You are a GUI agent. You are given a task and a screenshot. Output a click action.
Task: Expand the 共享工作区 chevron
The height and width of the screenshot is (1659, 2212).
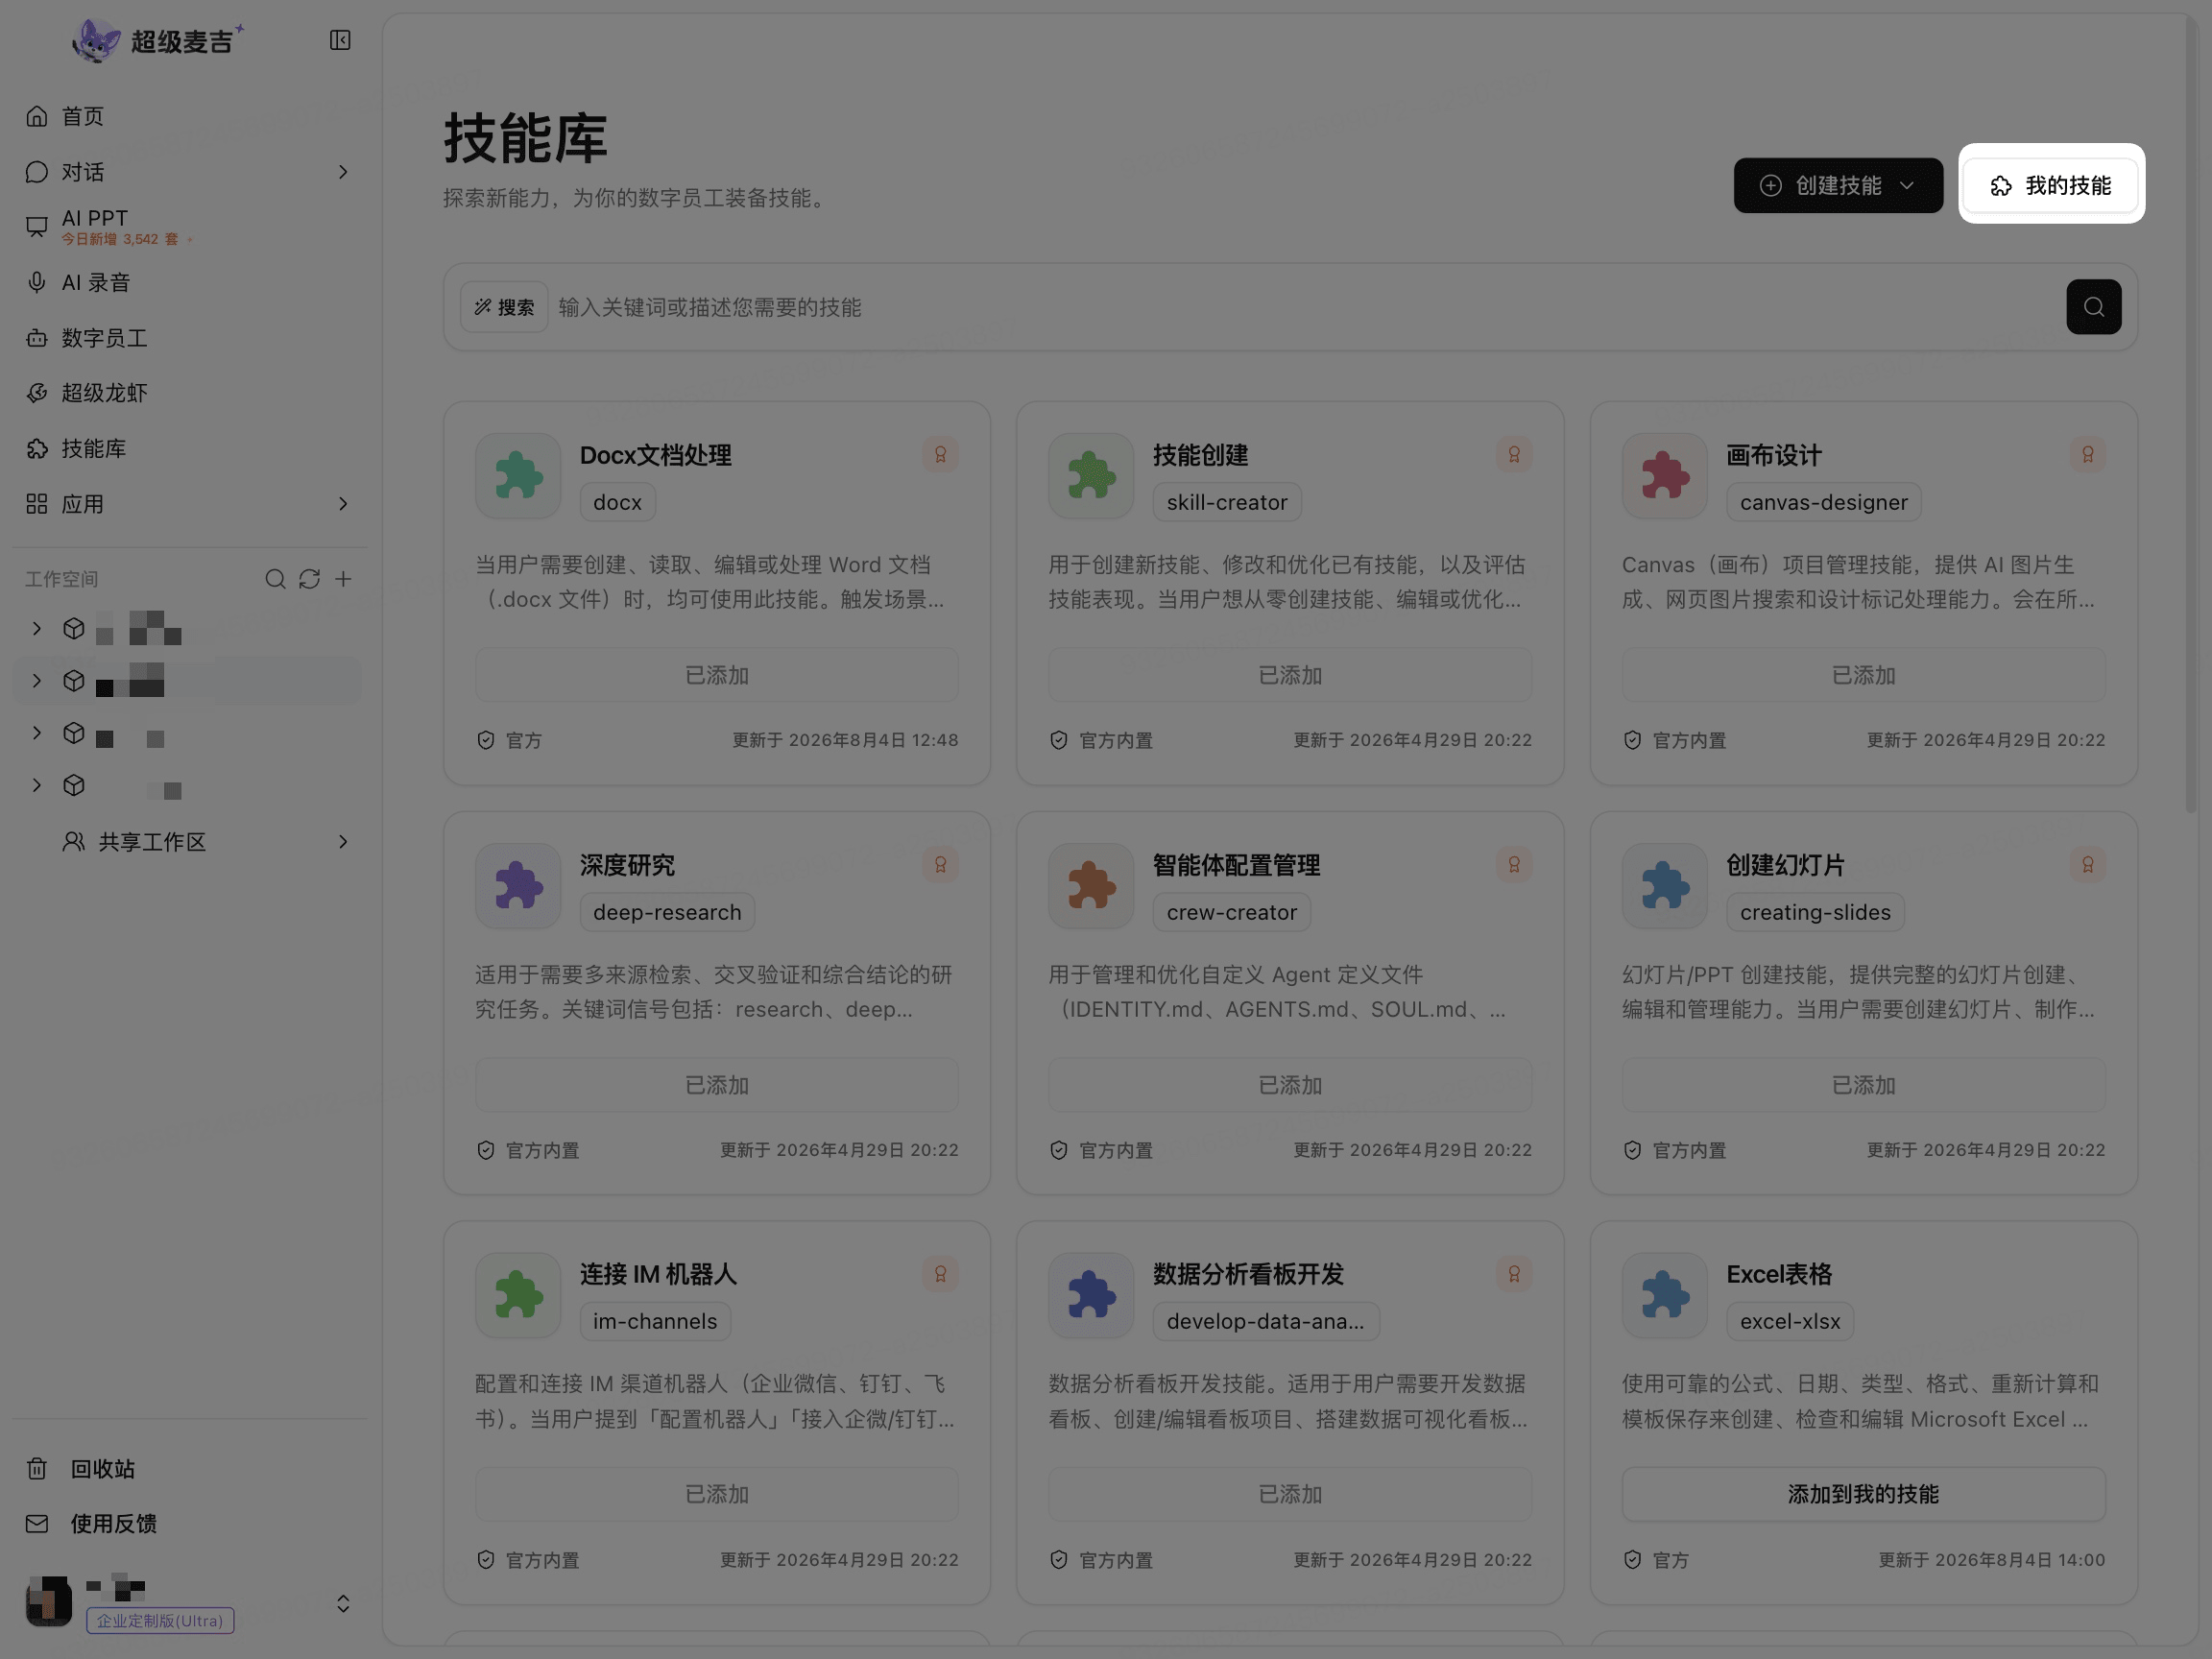[x=343, y=842]
